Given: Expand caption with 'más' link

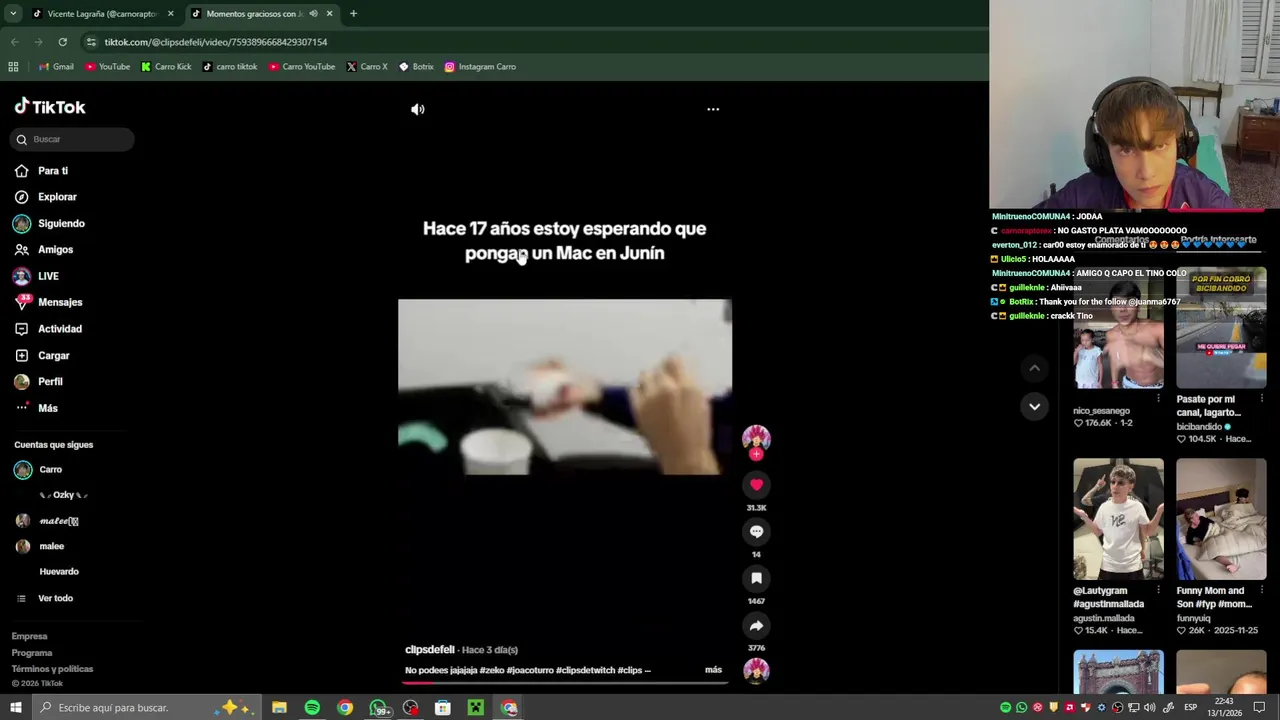Looking at the screenshot, I should click(713, 670).
